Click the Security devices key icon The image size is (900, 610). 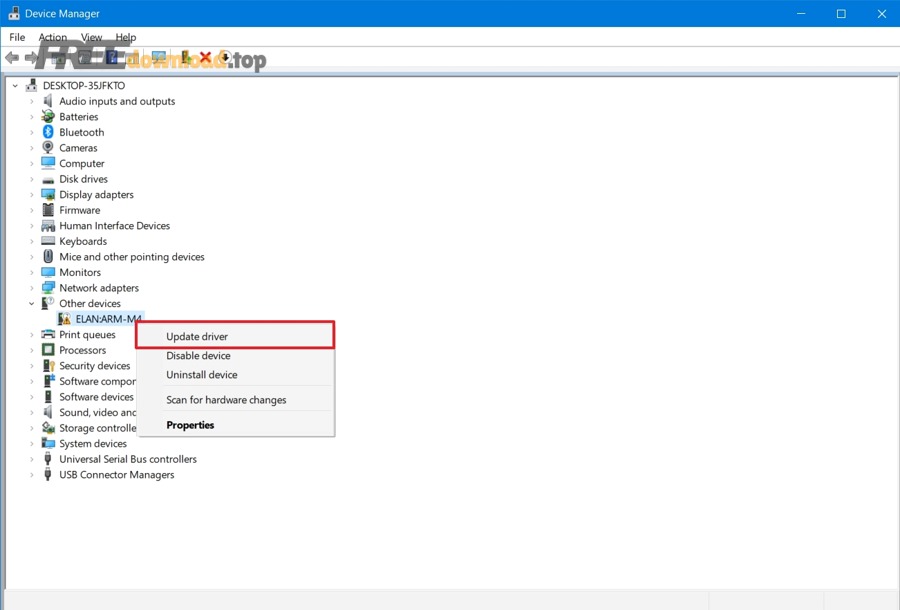coord(48,366)
